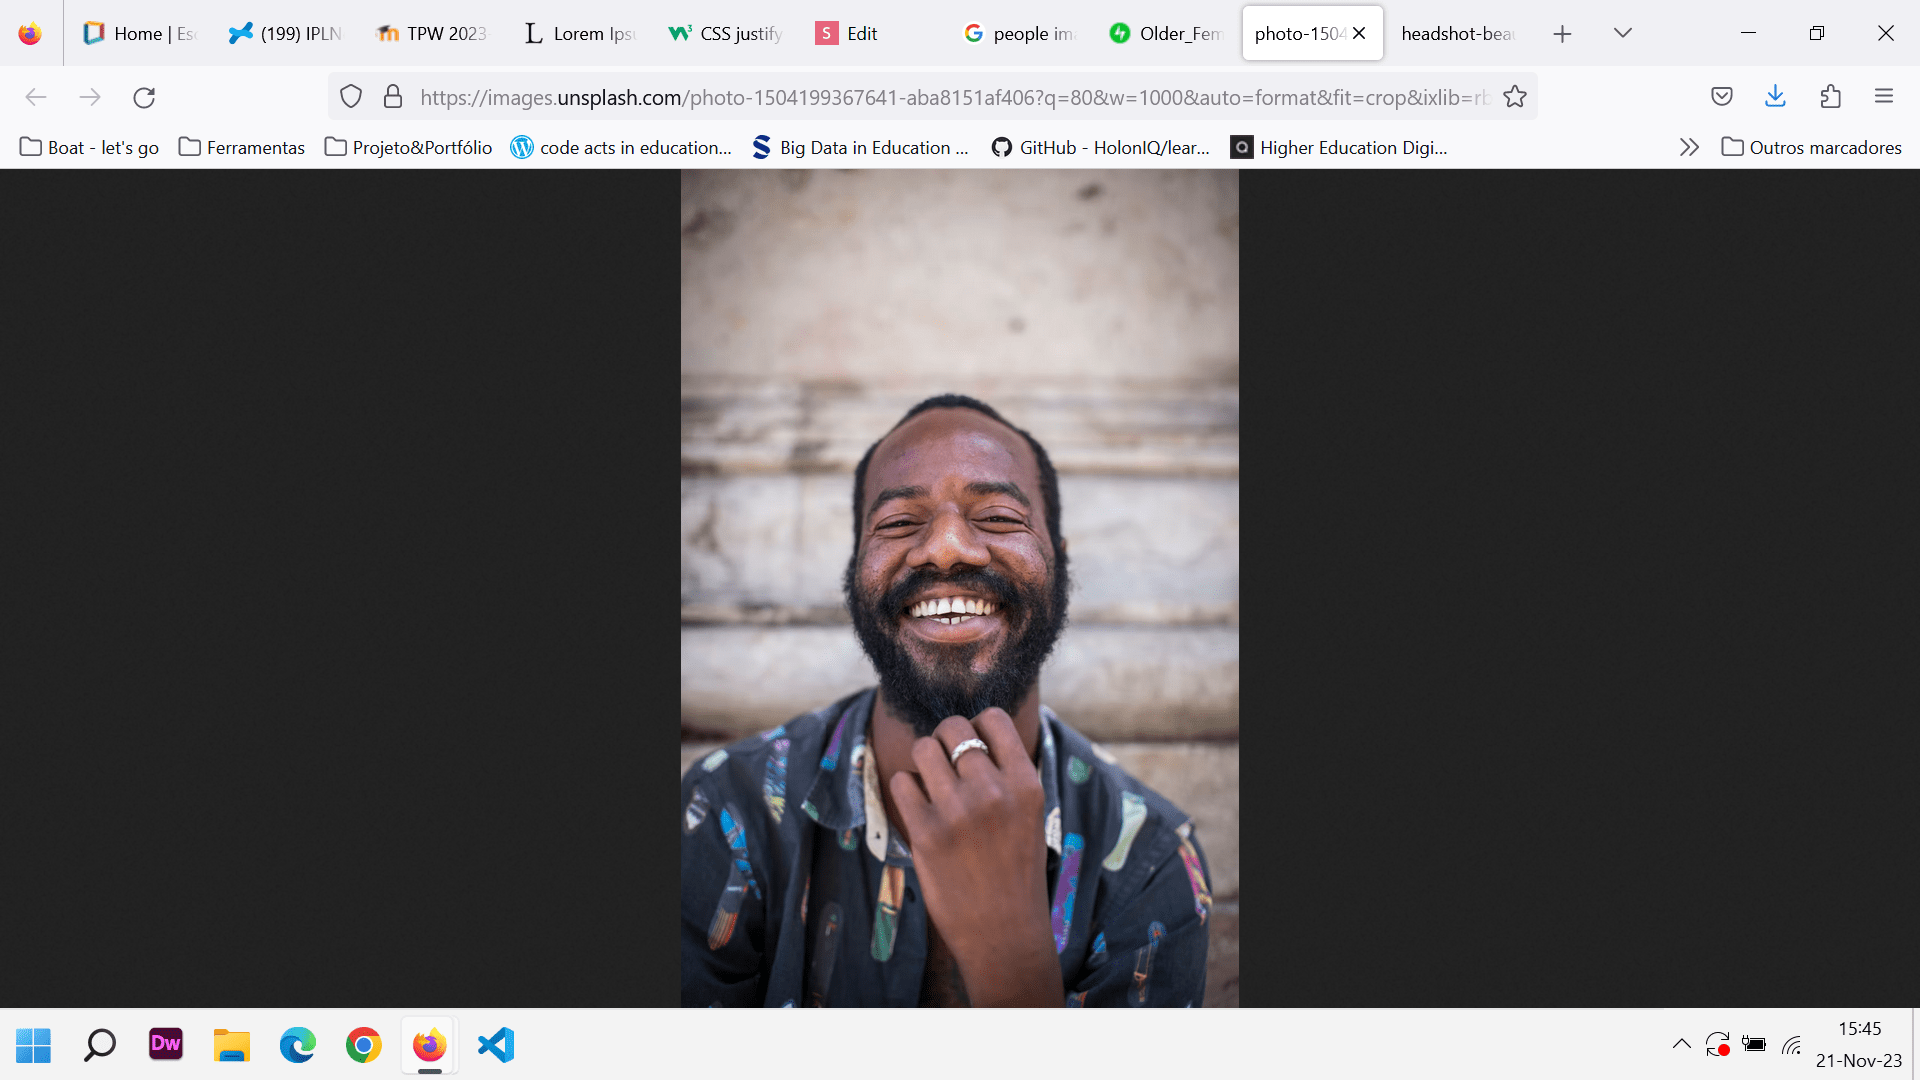Show hidden system tray icons
Image resolution: width=1920 pixels, height=1080 pixels.
click(x=1681, y=1045)
